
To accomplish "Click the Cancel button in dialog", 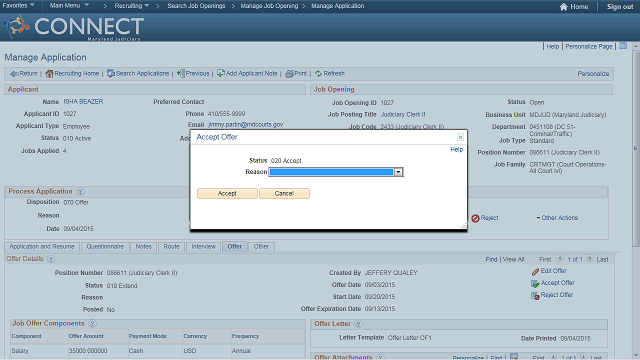I will point(284,193).
